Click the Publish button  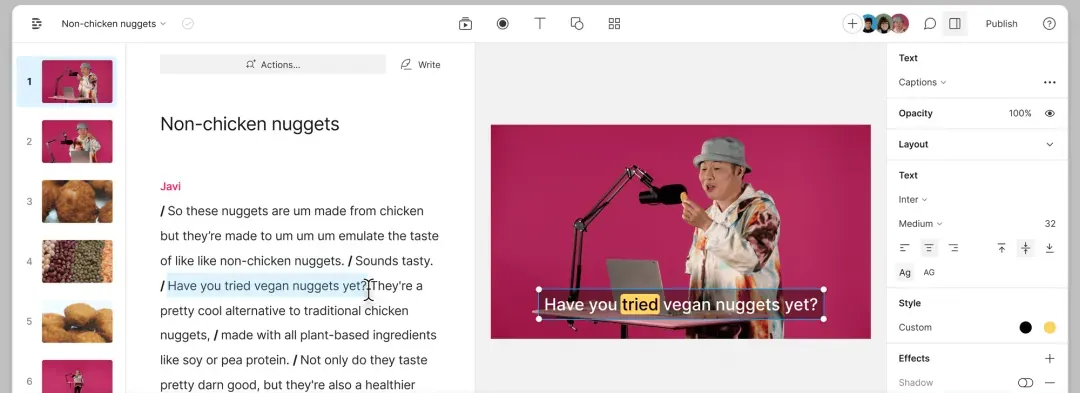pos(1001,23)
